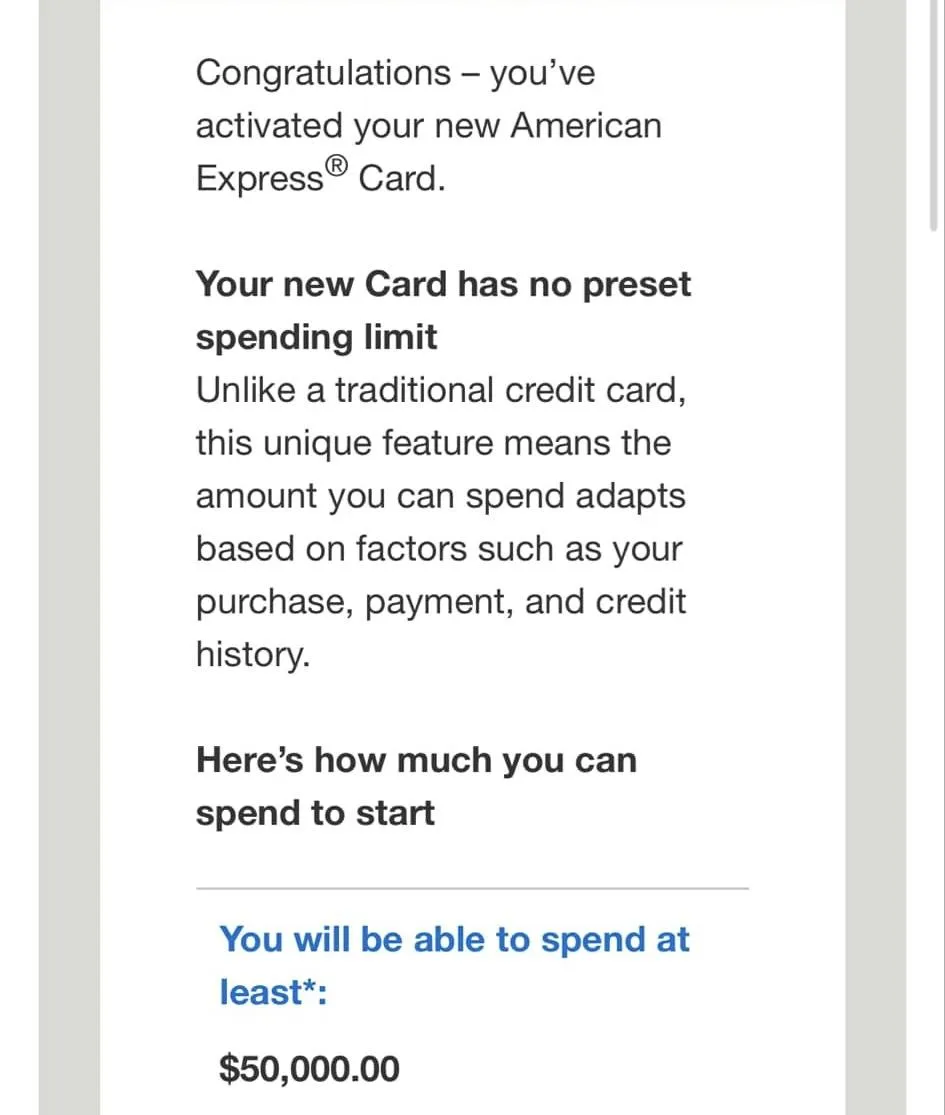The image size is (945, 1115).
Task: Click the gray left margin beside the email
Action: 69,558
